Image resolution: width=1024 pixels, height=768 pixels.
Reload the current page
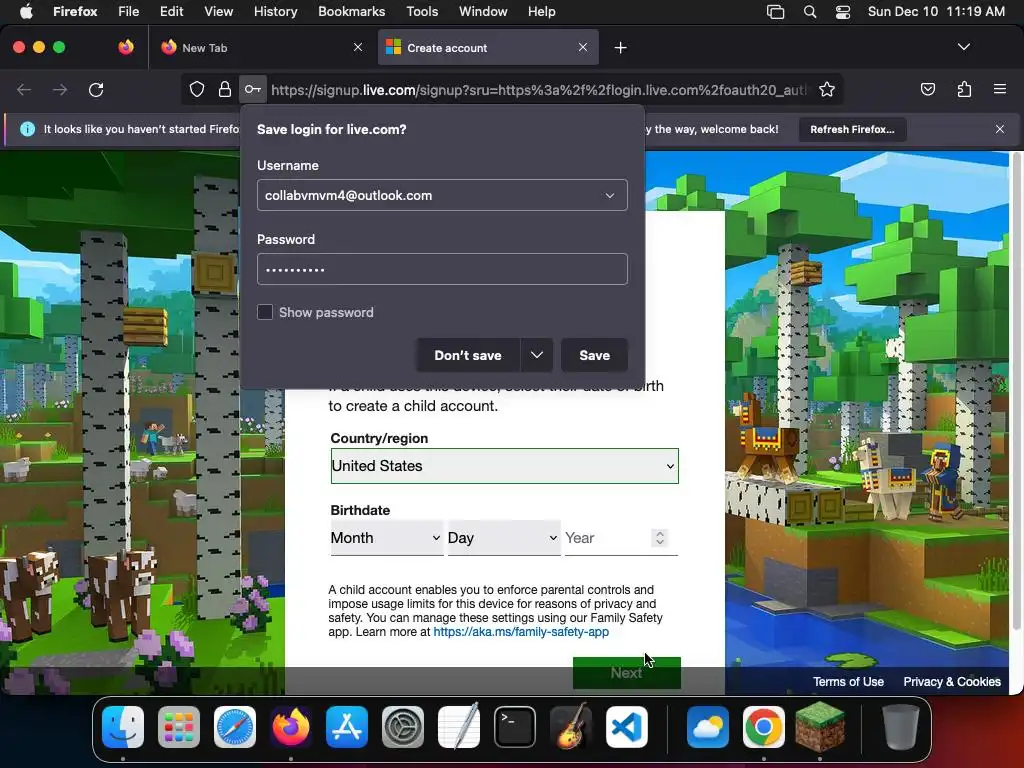coord(96,89)
